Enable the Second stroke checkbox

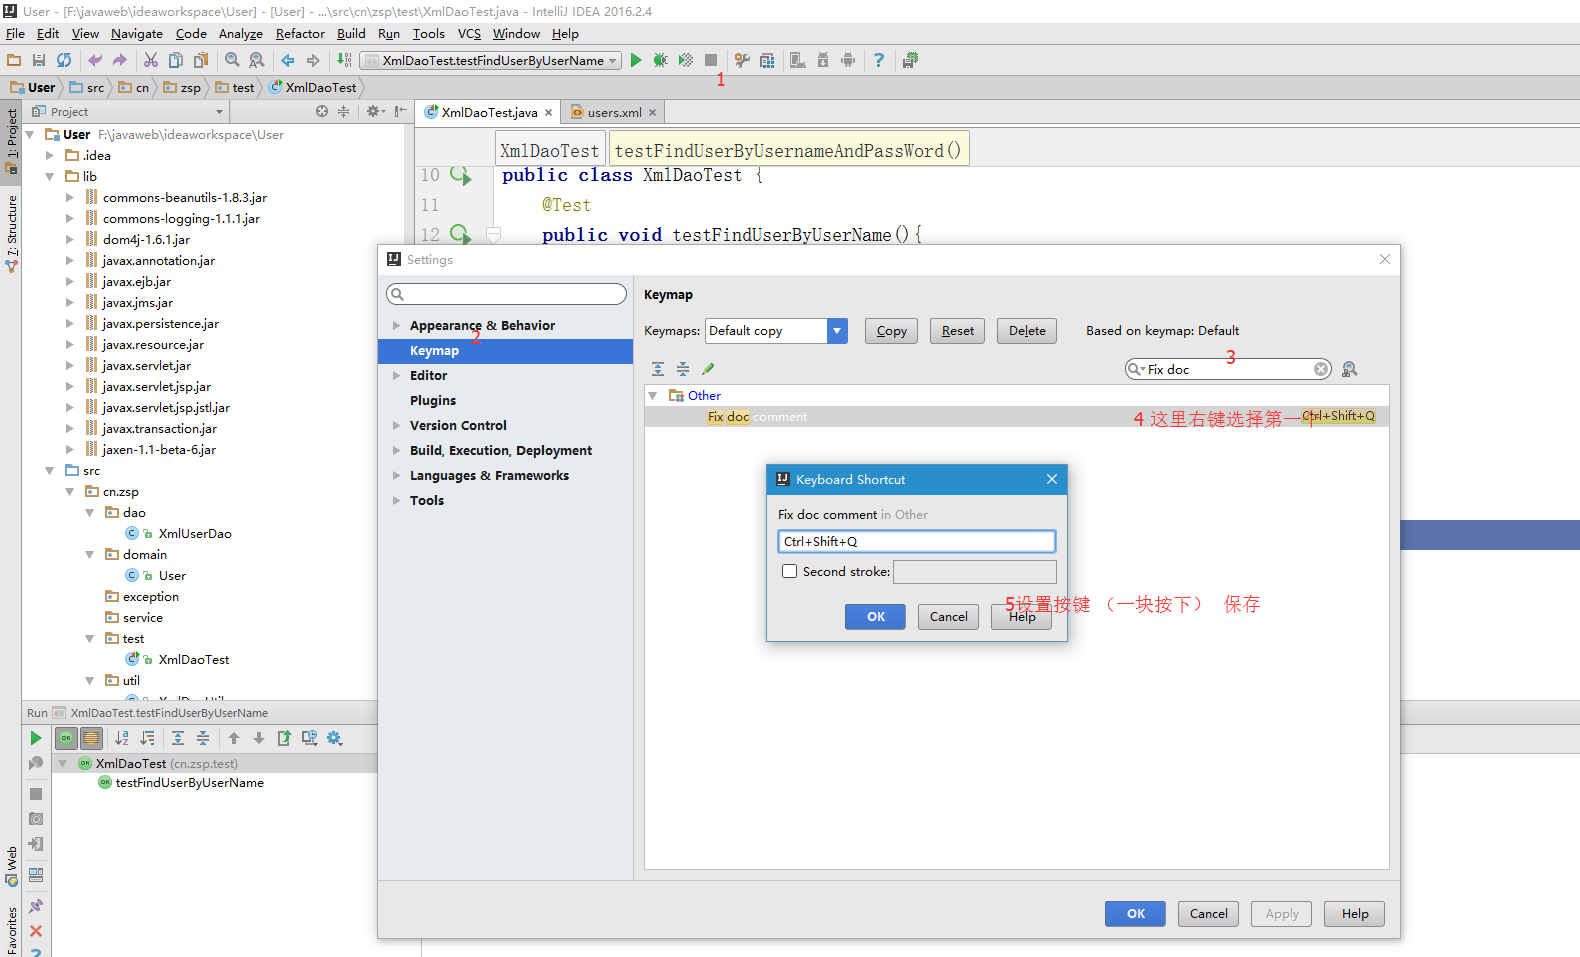790,571
